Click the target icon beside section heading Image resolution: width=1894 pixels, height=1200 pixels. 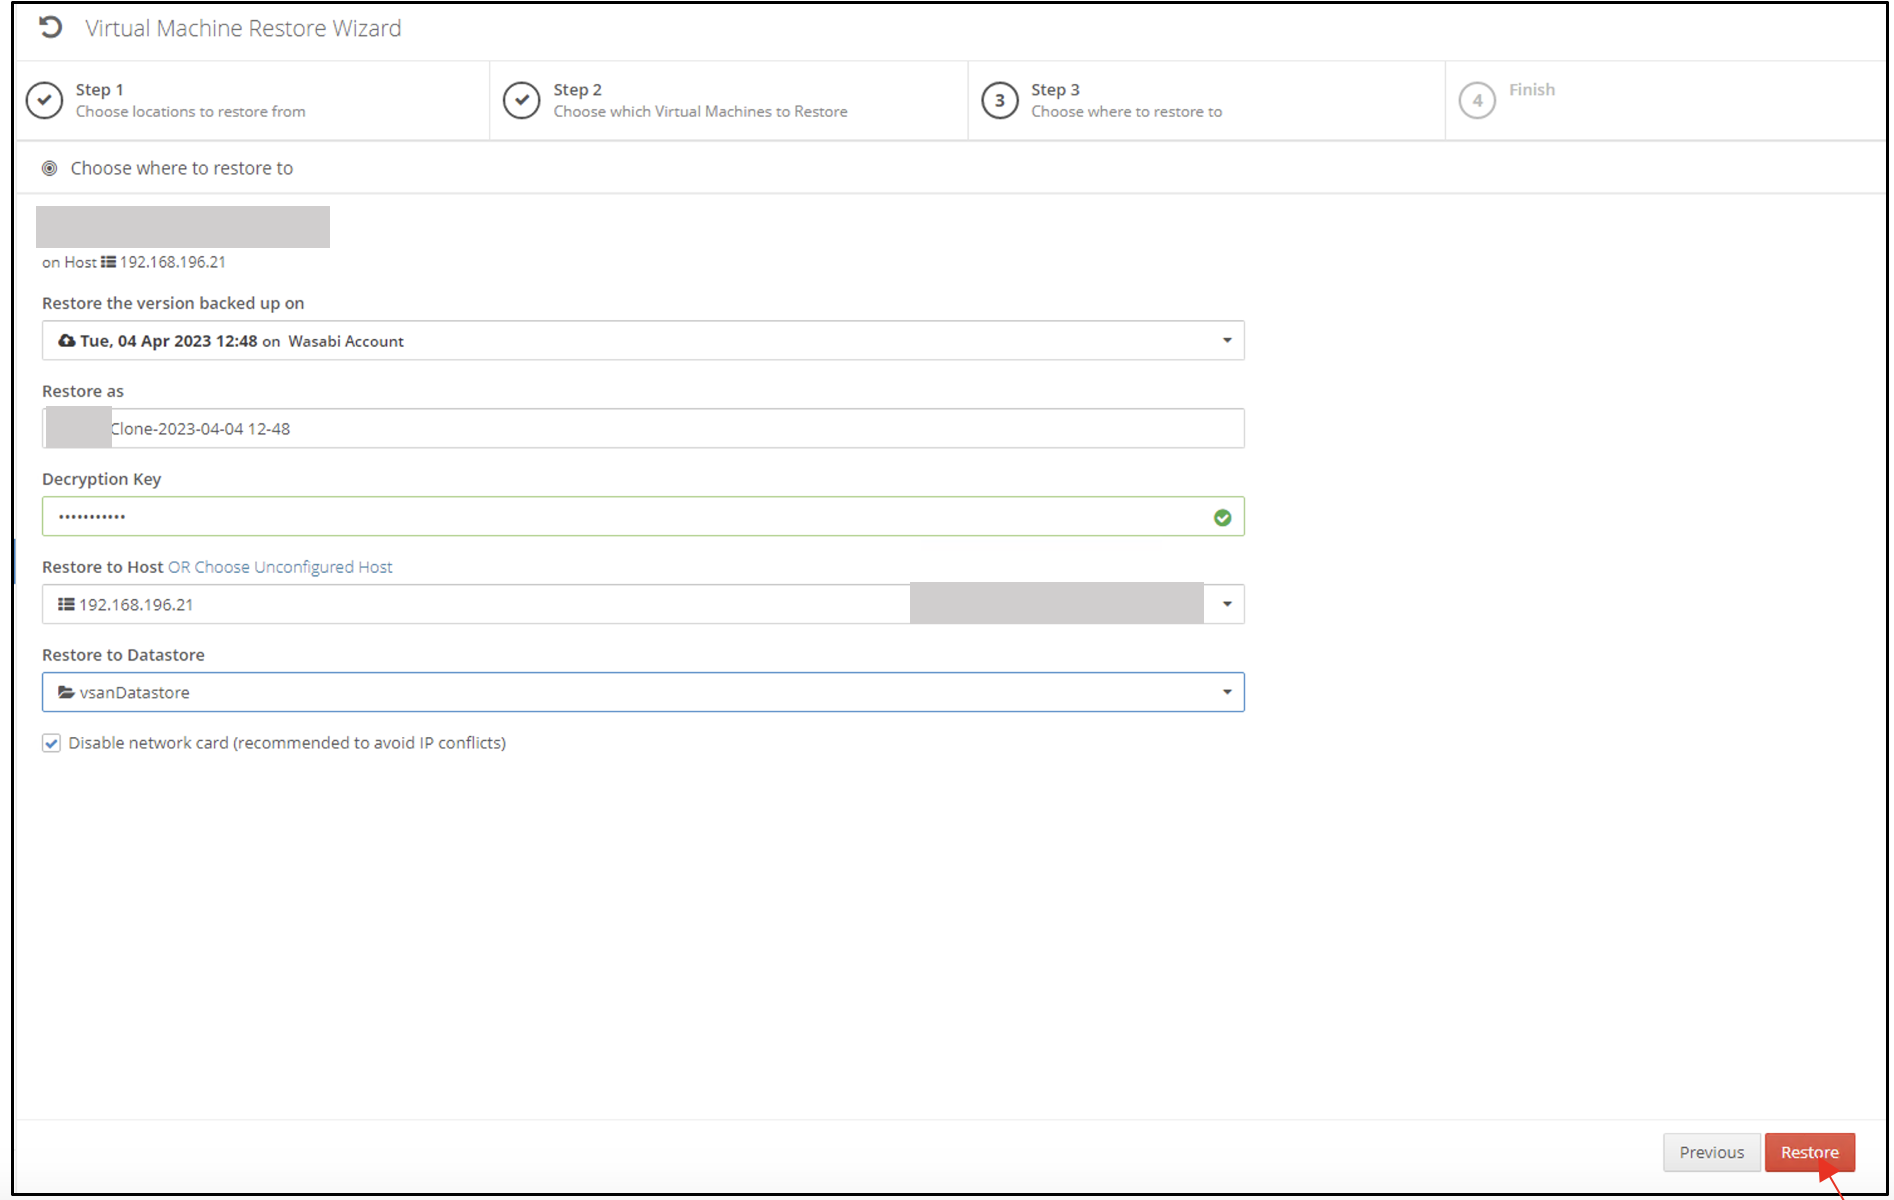pos(49,168)
